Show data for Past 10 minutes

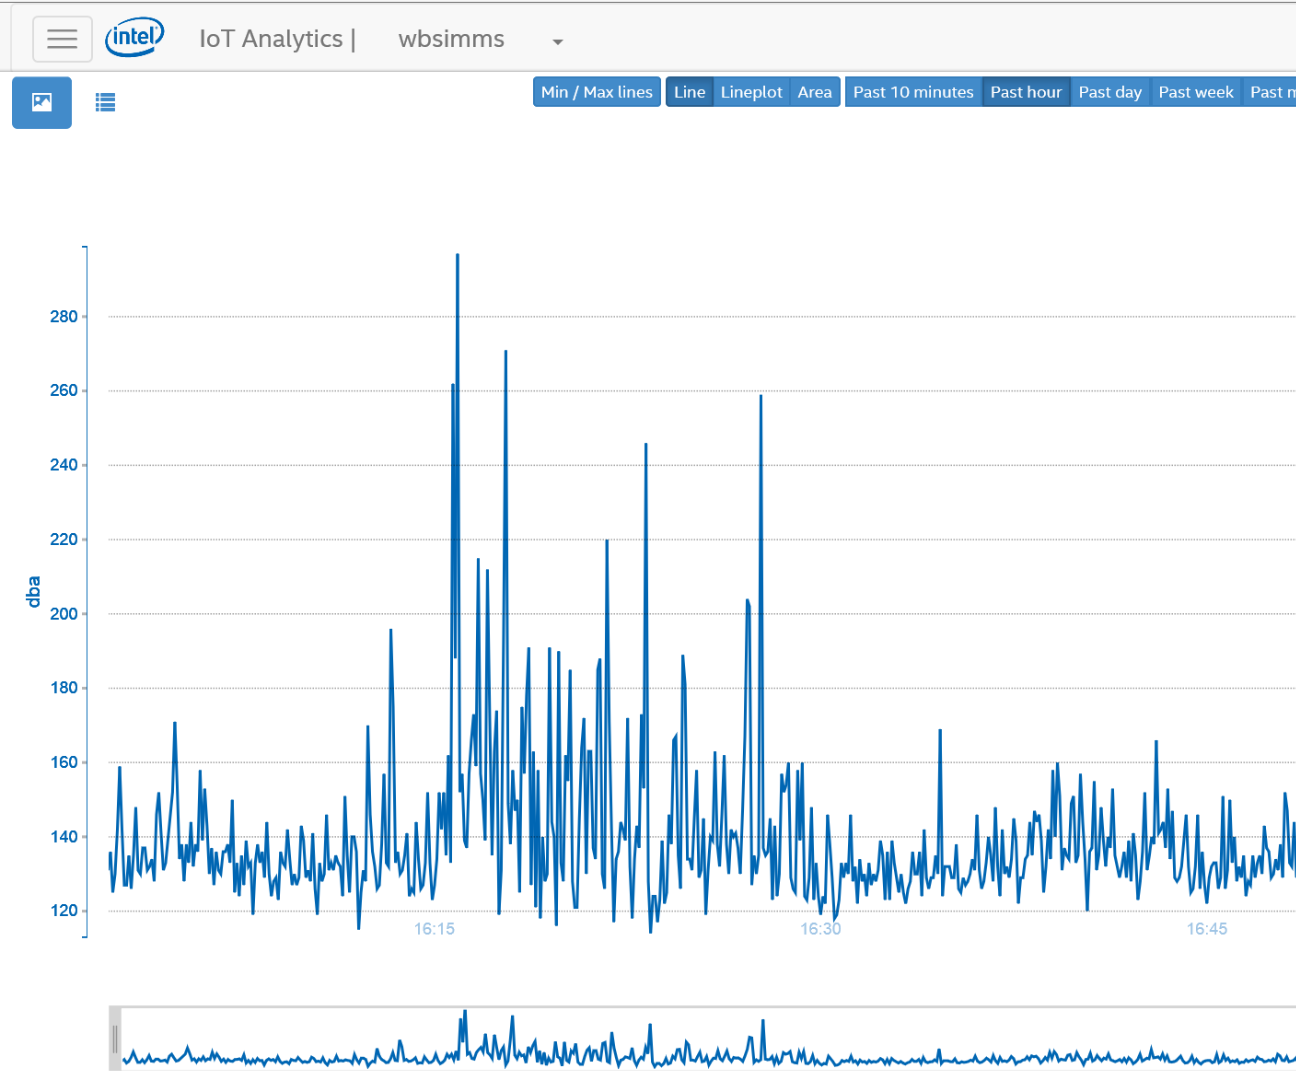[x=913, y=92]
